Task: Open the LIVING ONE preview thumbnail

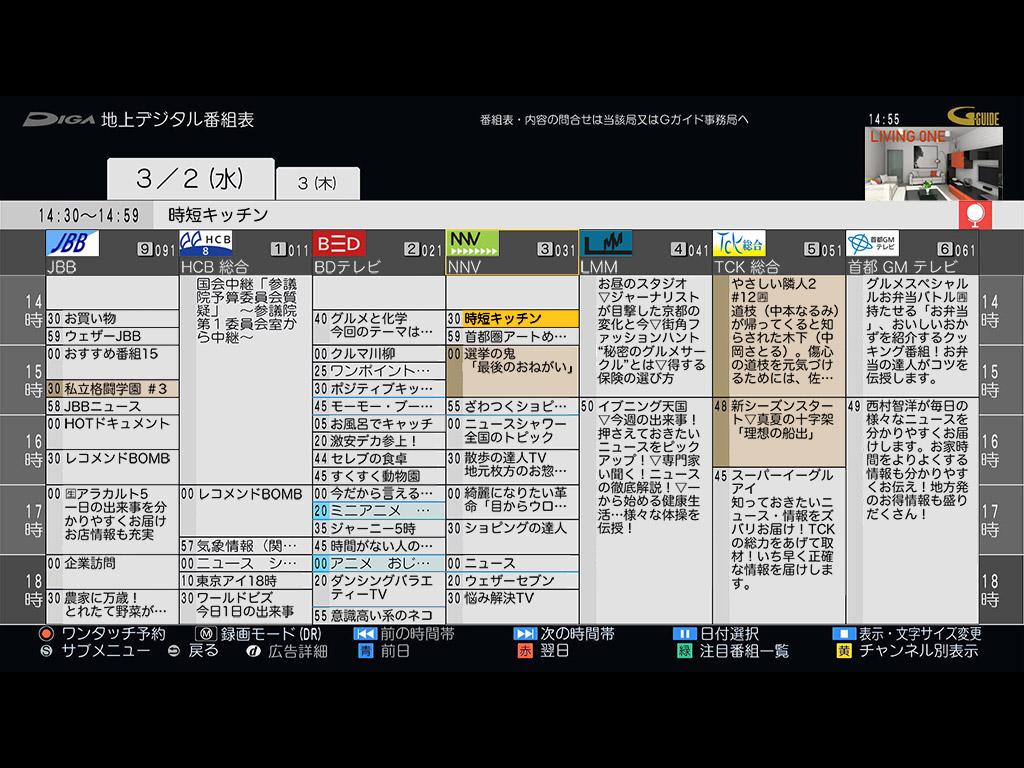Action: (934, 164)
